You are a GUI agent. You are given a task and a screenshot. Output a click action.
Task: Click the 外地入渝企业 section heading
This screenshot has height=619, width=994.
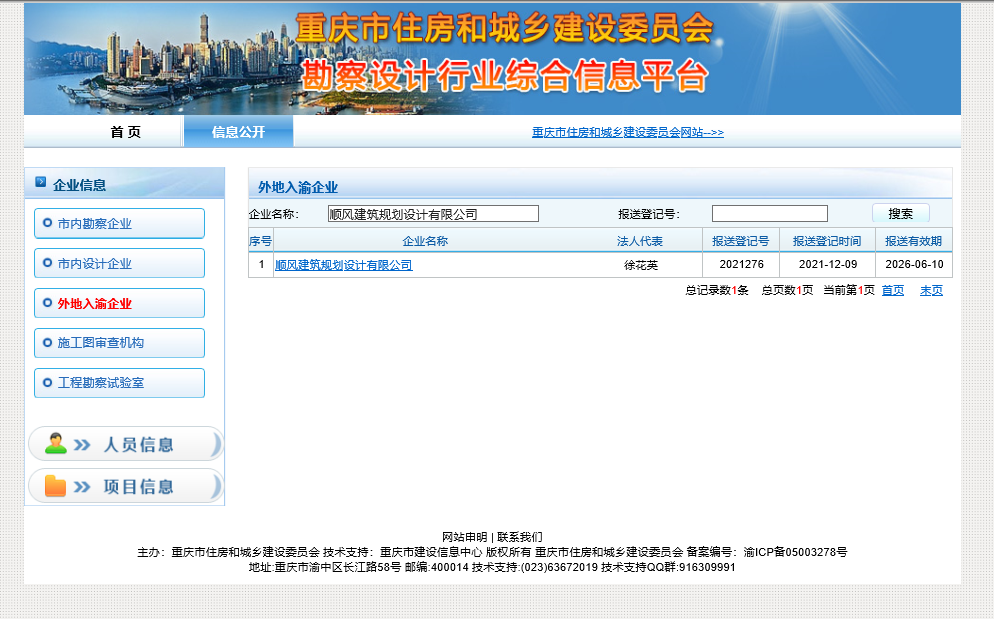click(x=298, y=187)
